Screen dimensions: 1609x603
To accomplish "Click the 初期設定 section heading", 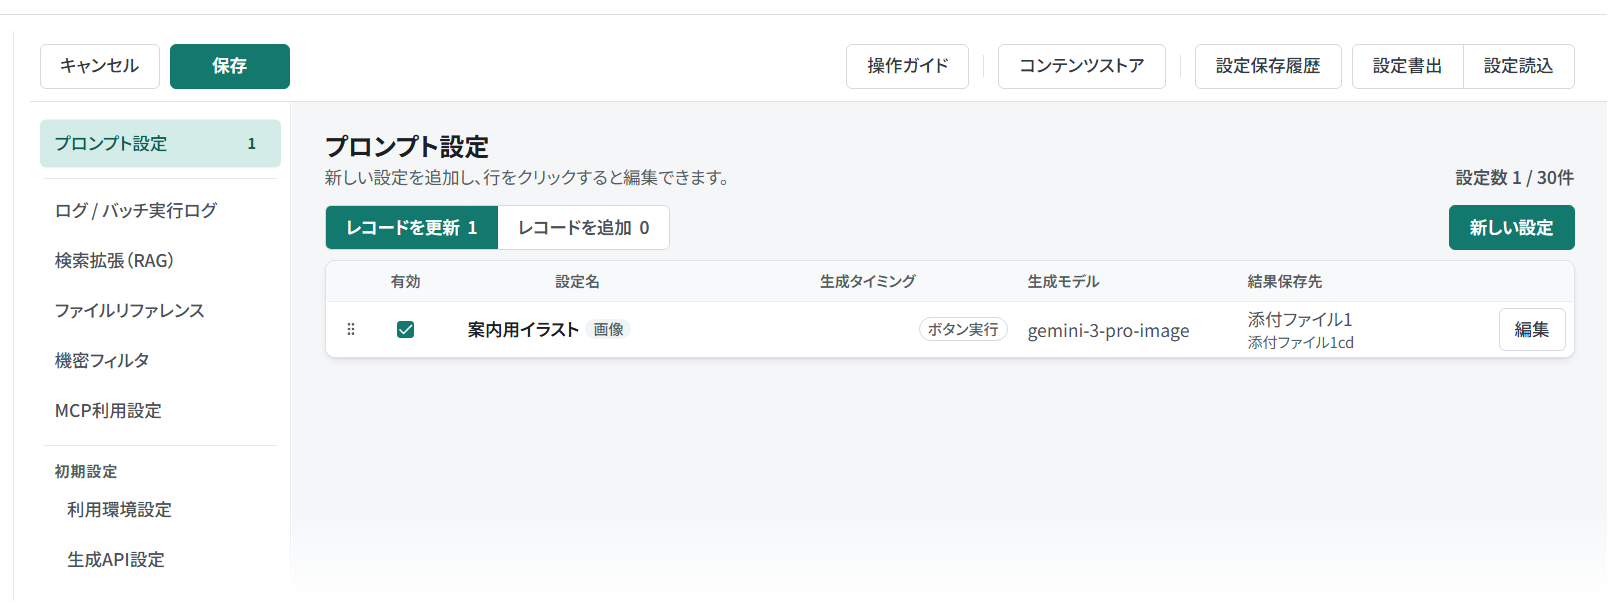I will [x=86, y=472].
